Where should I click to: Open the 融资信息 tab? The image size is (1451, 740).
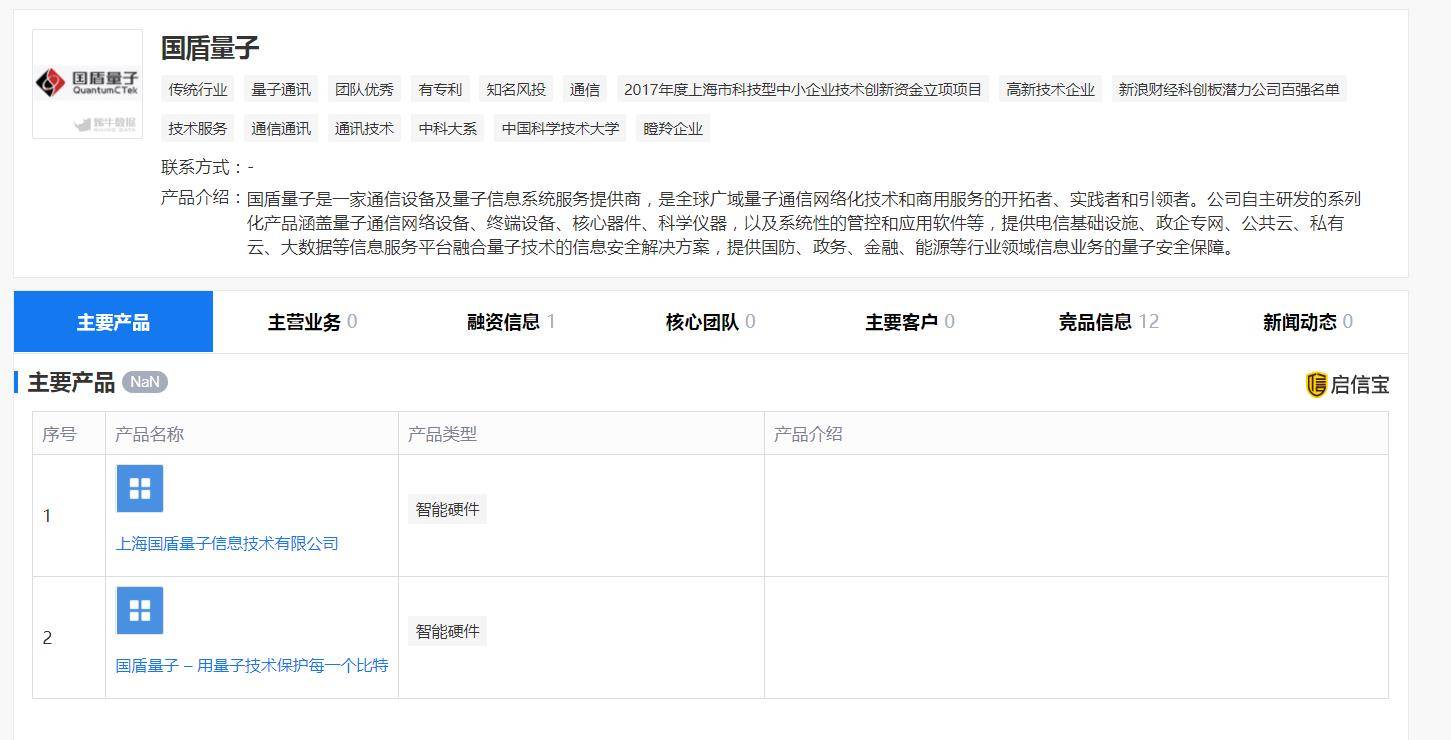[511, 322]
